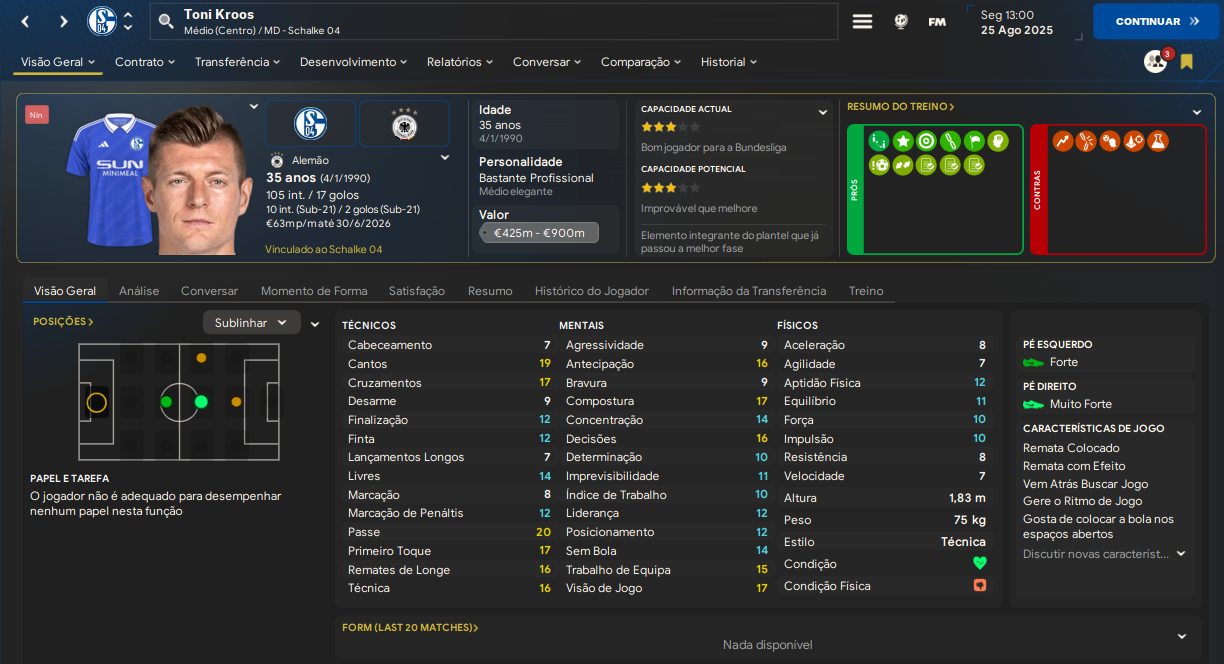Open the Transferência dropdown menu
The height and width of the screenshot is (664, 1224).
point(238,62)
